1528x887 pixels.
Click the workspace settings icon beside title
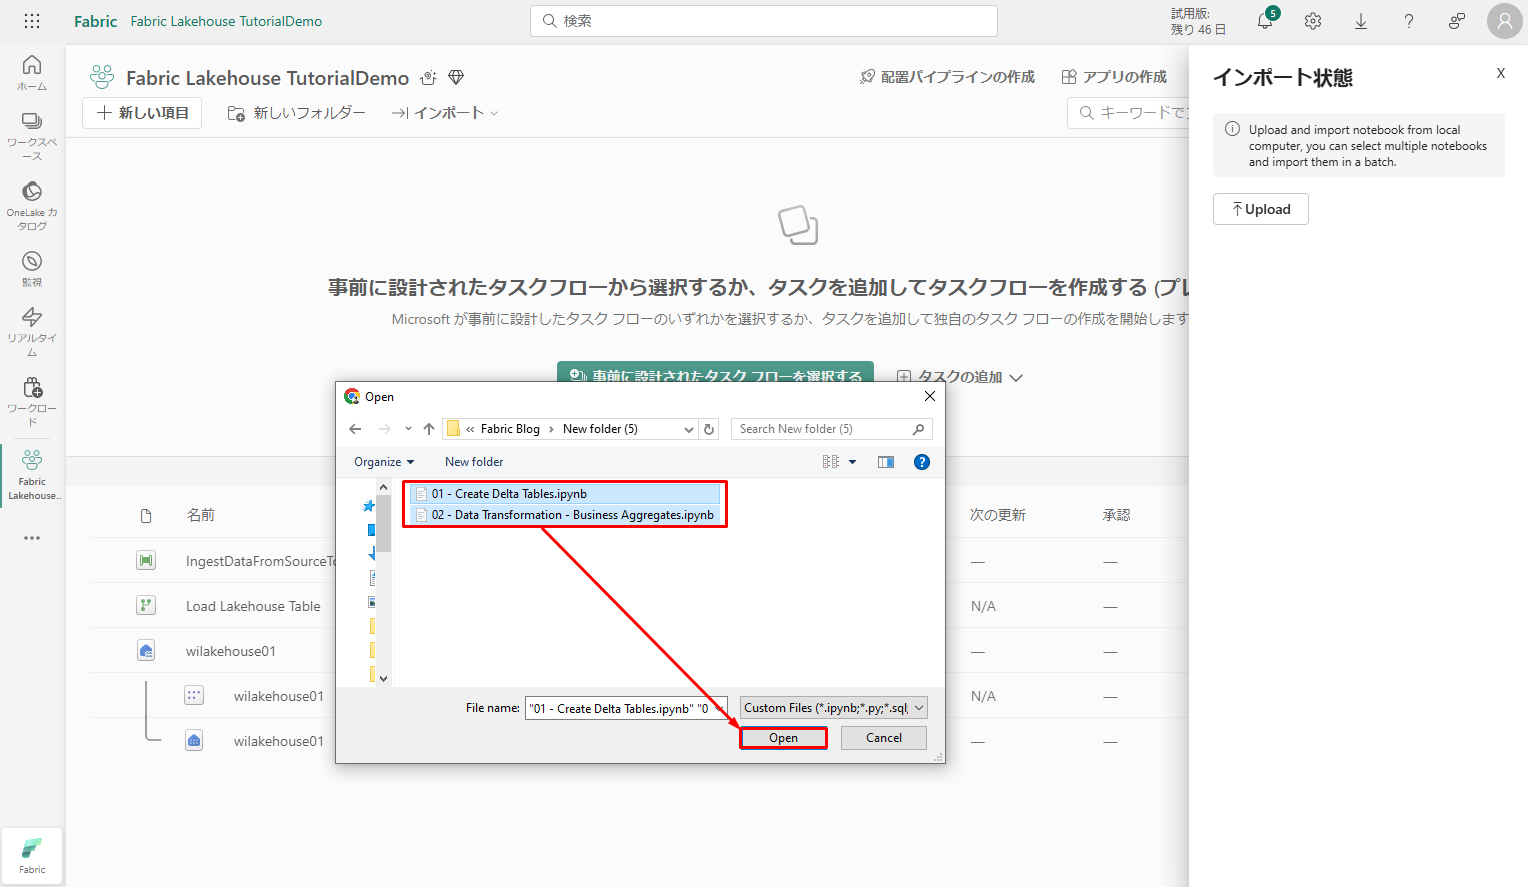(x=429, y=78)
